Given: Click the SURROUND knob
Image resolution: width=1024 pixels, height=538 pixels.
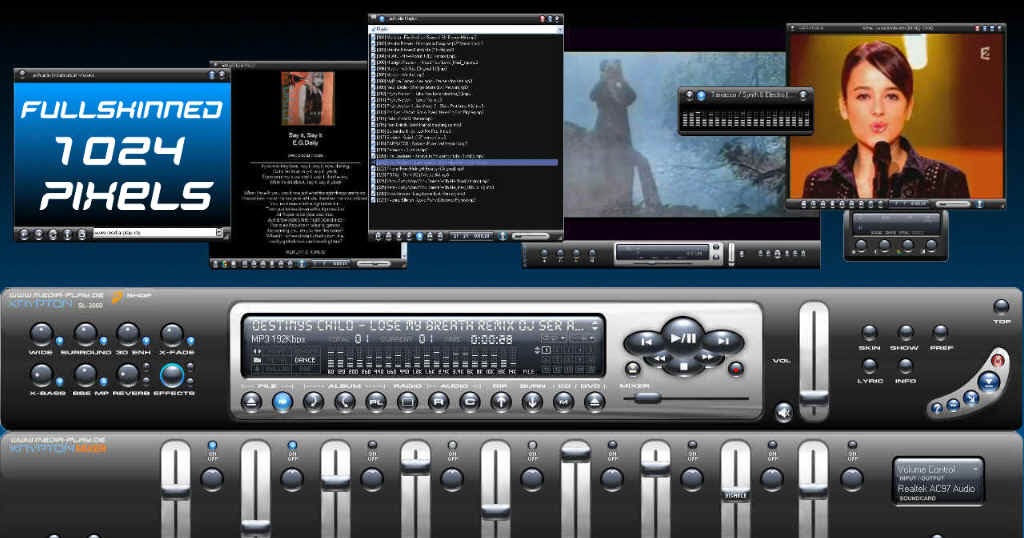Looking at the screenshot, I should click(86, 334).
